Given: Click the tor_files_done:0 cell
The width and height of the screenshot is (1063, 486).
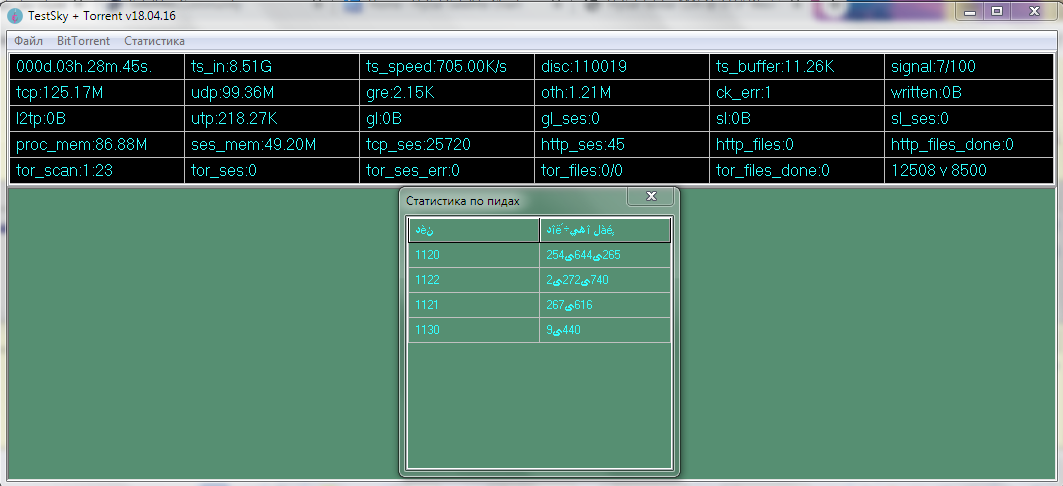Looking at the screenshot, I should coord(797,170).
